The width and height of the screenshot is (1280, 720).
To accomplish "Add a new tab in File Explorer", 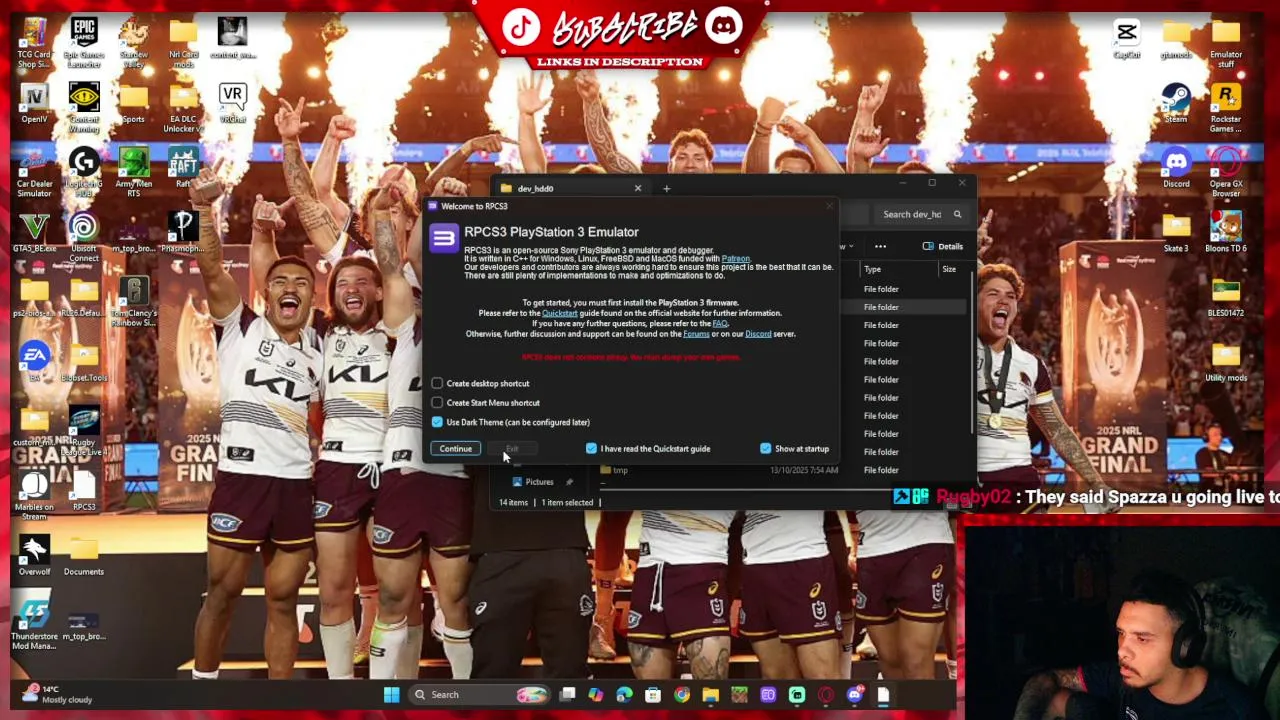I will coord(667,188).
